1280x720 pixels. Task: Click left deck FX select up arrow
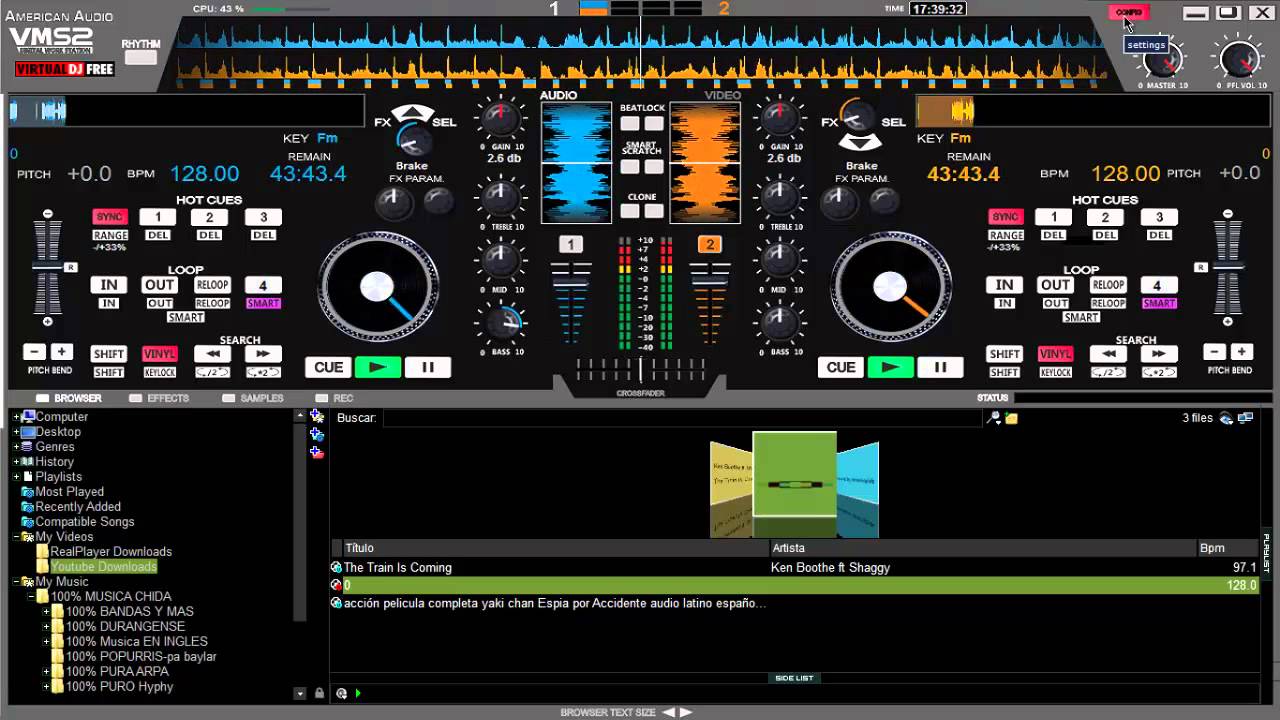(413, 112)
